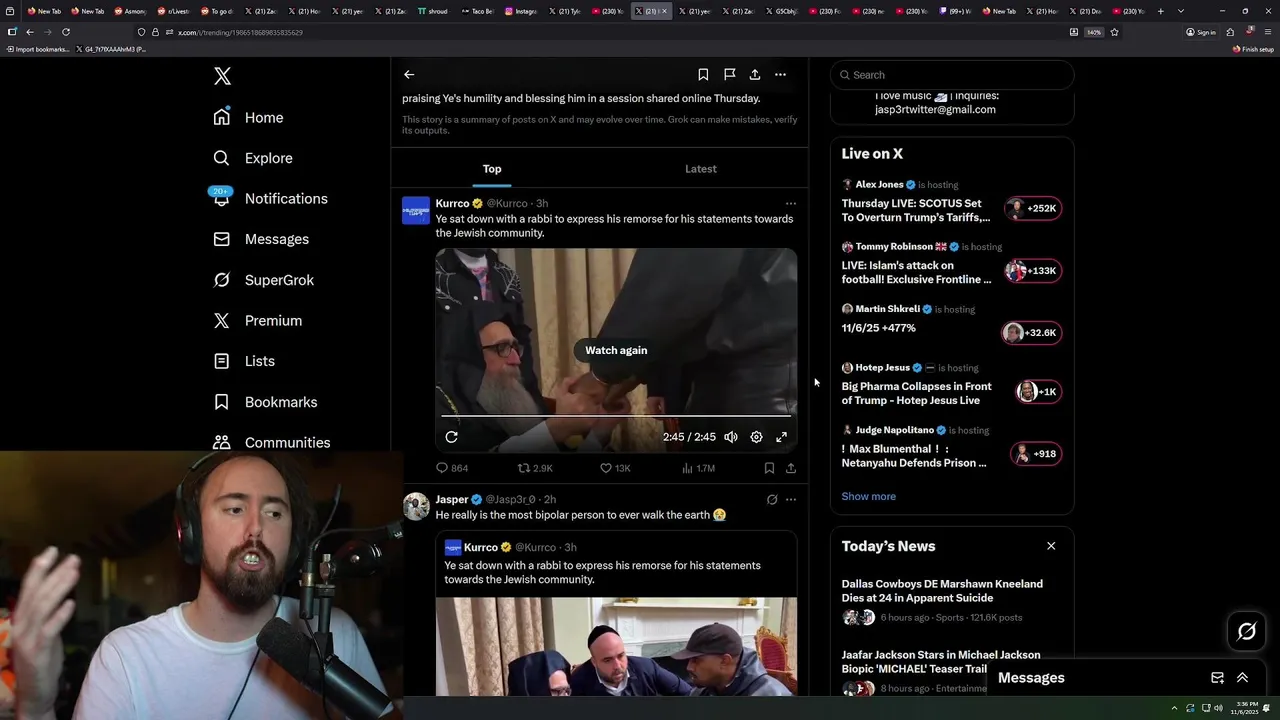Bookmark Kurrco's post
The image size is (1280, 720).
tap(769, 468)
